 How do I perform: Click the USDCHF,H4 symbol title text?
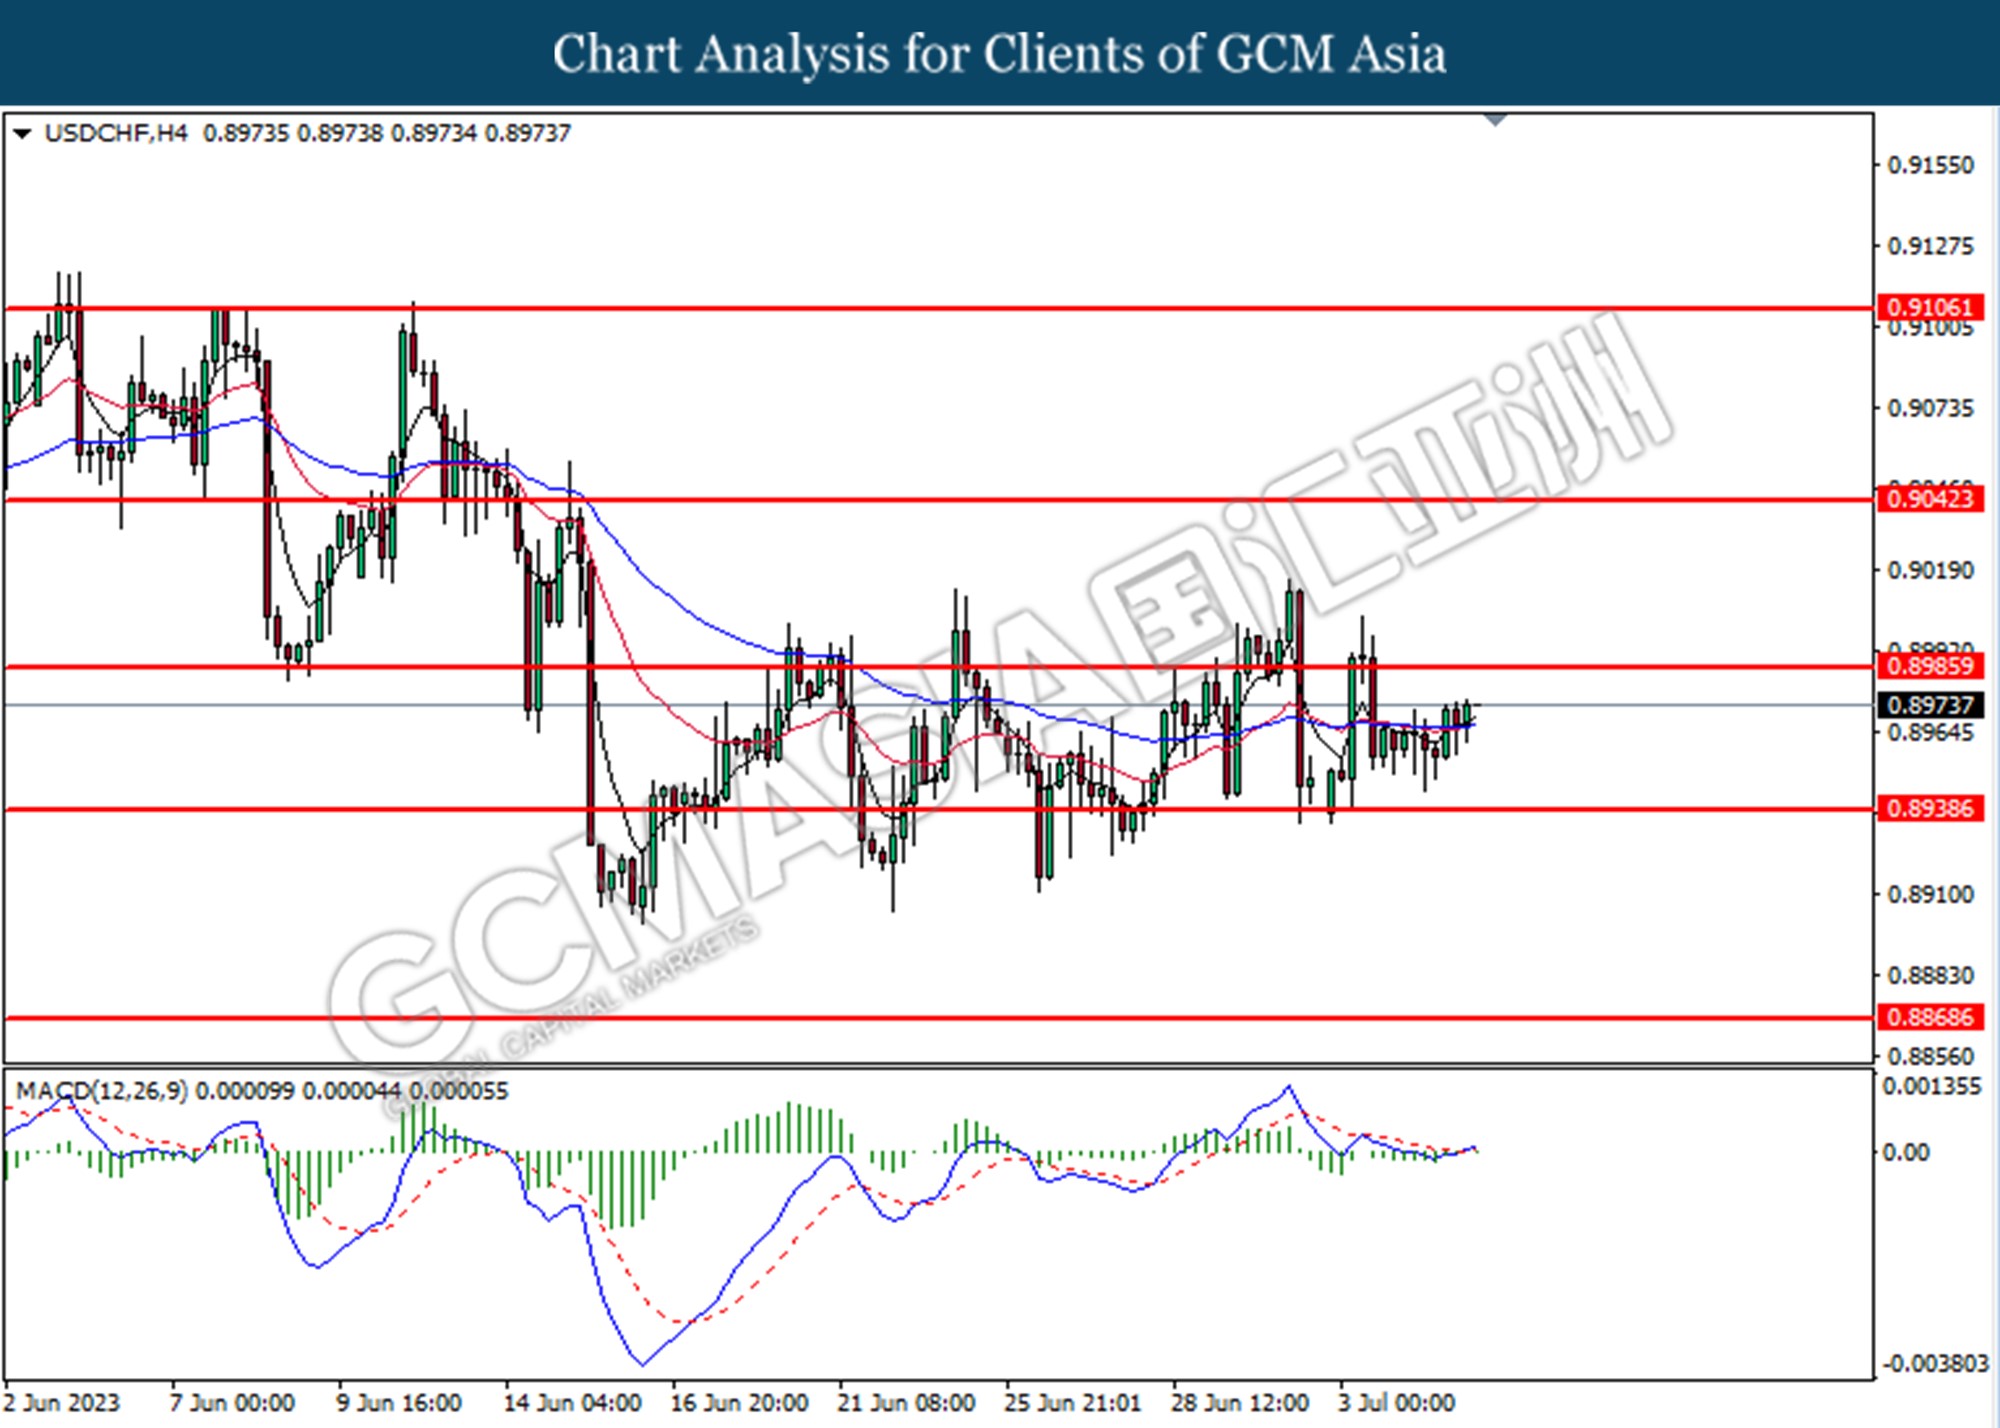[116, 133]
